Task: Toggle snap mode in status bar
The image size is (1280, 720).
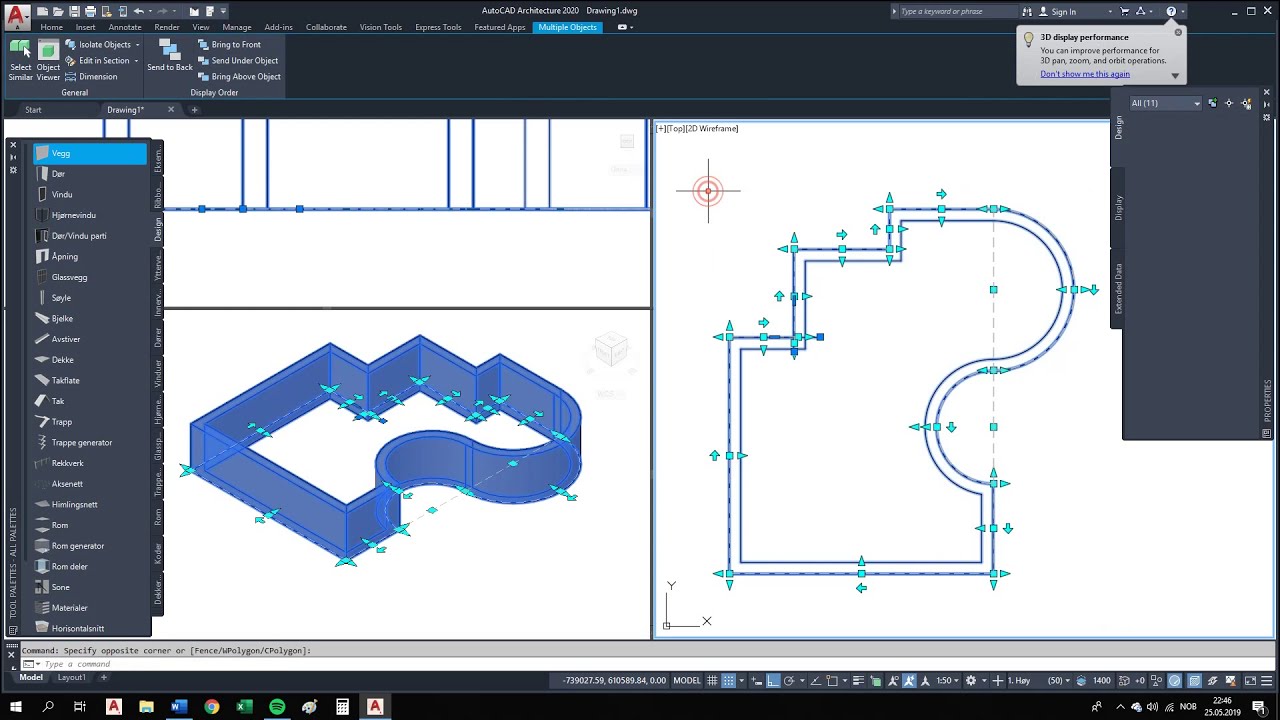Action: 729,681
